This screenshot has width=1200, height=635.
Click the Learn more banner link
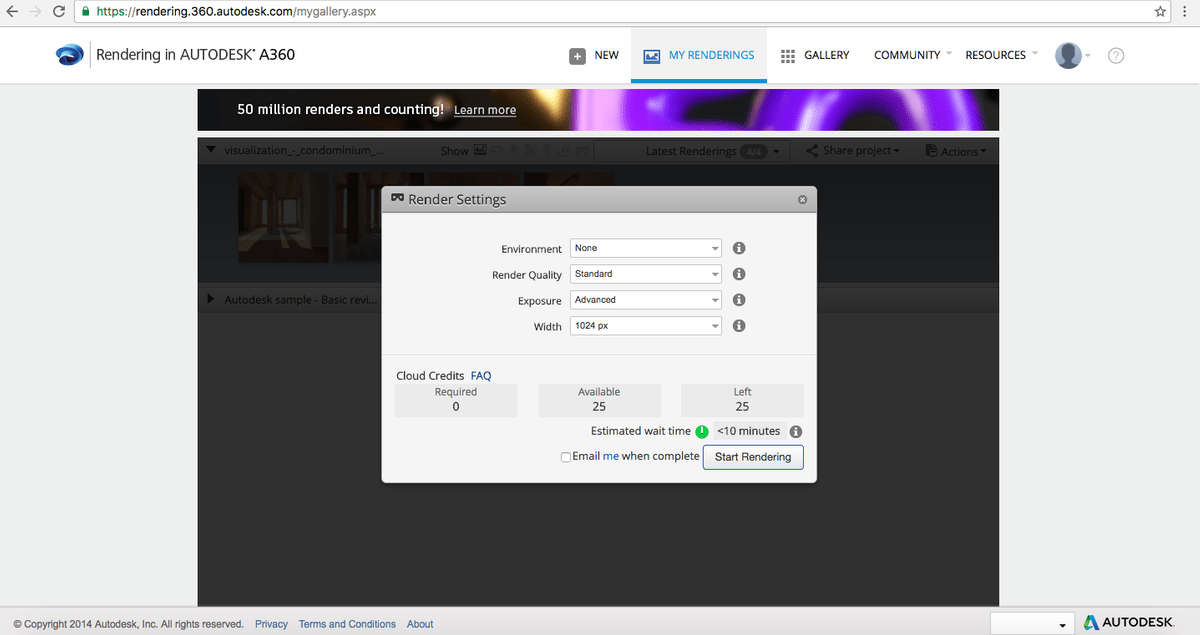point(485,110)
